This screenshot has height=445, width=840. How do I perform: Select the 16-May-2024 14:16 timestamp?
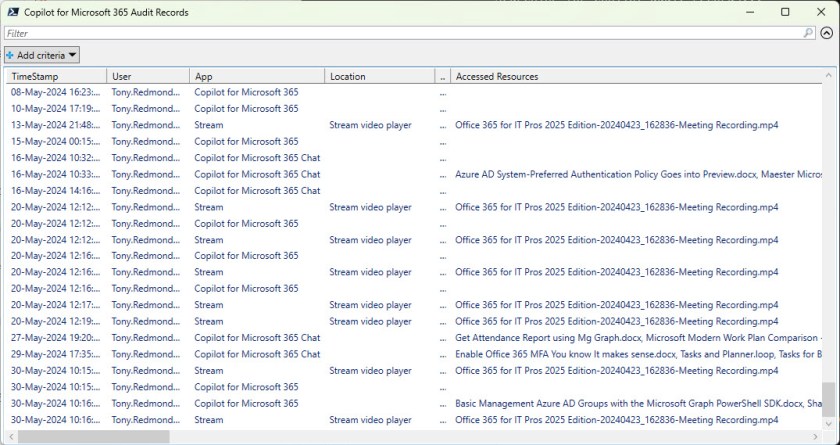[x=56, y=191]
